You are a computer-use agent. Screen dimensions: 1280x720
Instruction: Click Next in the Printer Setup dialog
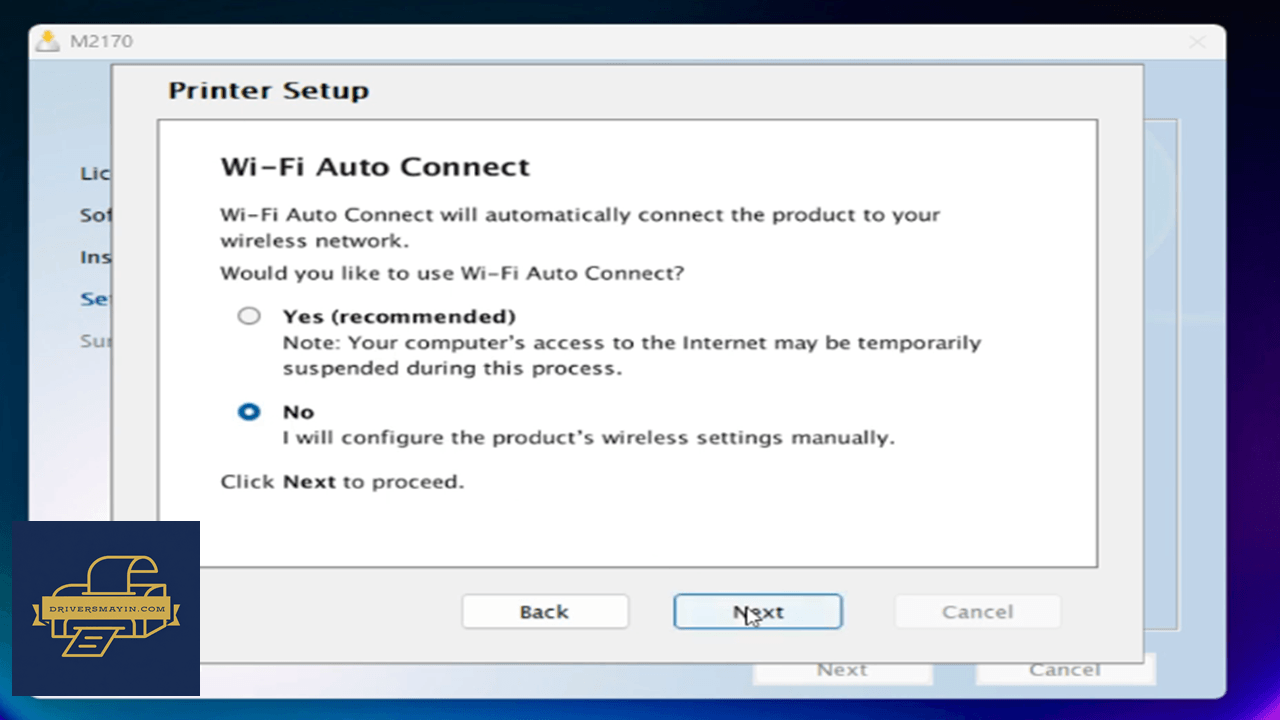758,612
